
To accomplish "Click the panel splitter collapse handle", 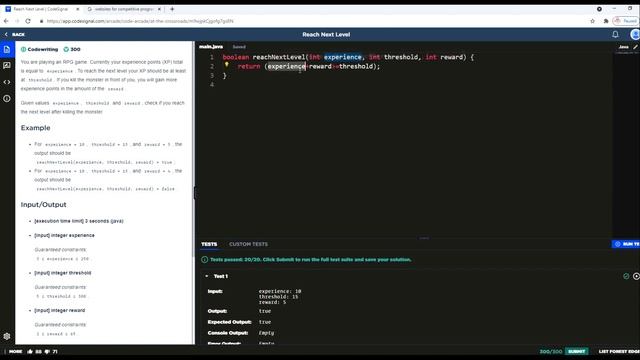I will point(194,193).
